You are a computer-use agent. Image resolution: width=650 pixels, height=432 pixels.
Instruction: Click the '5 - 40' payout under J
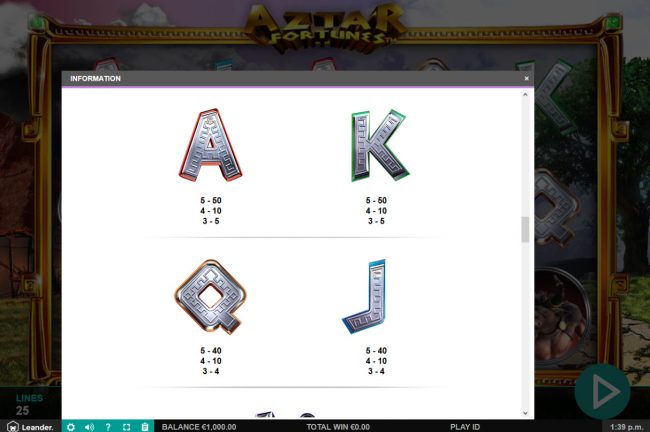[x=376, y=350]
